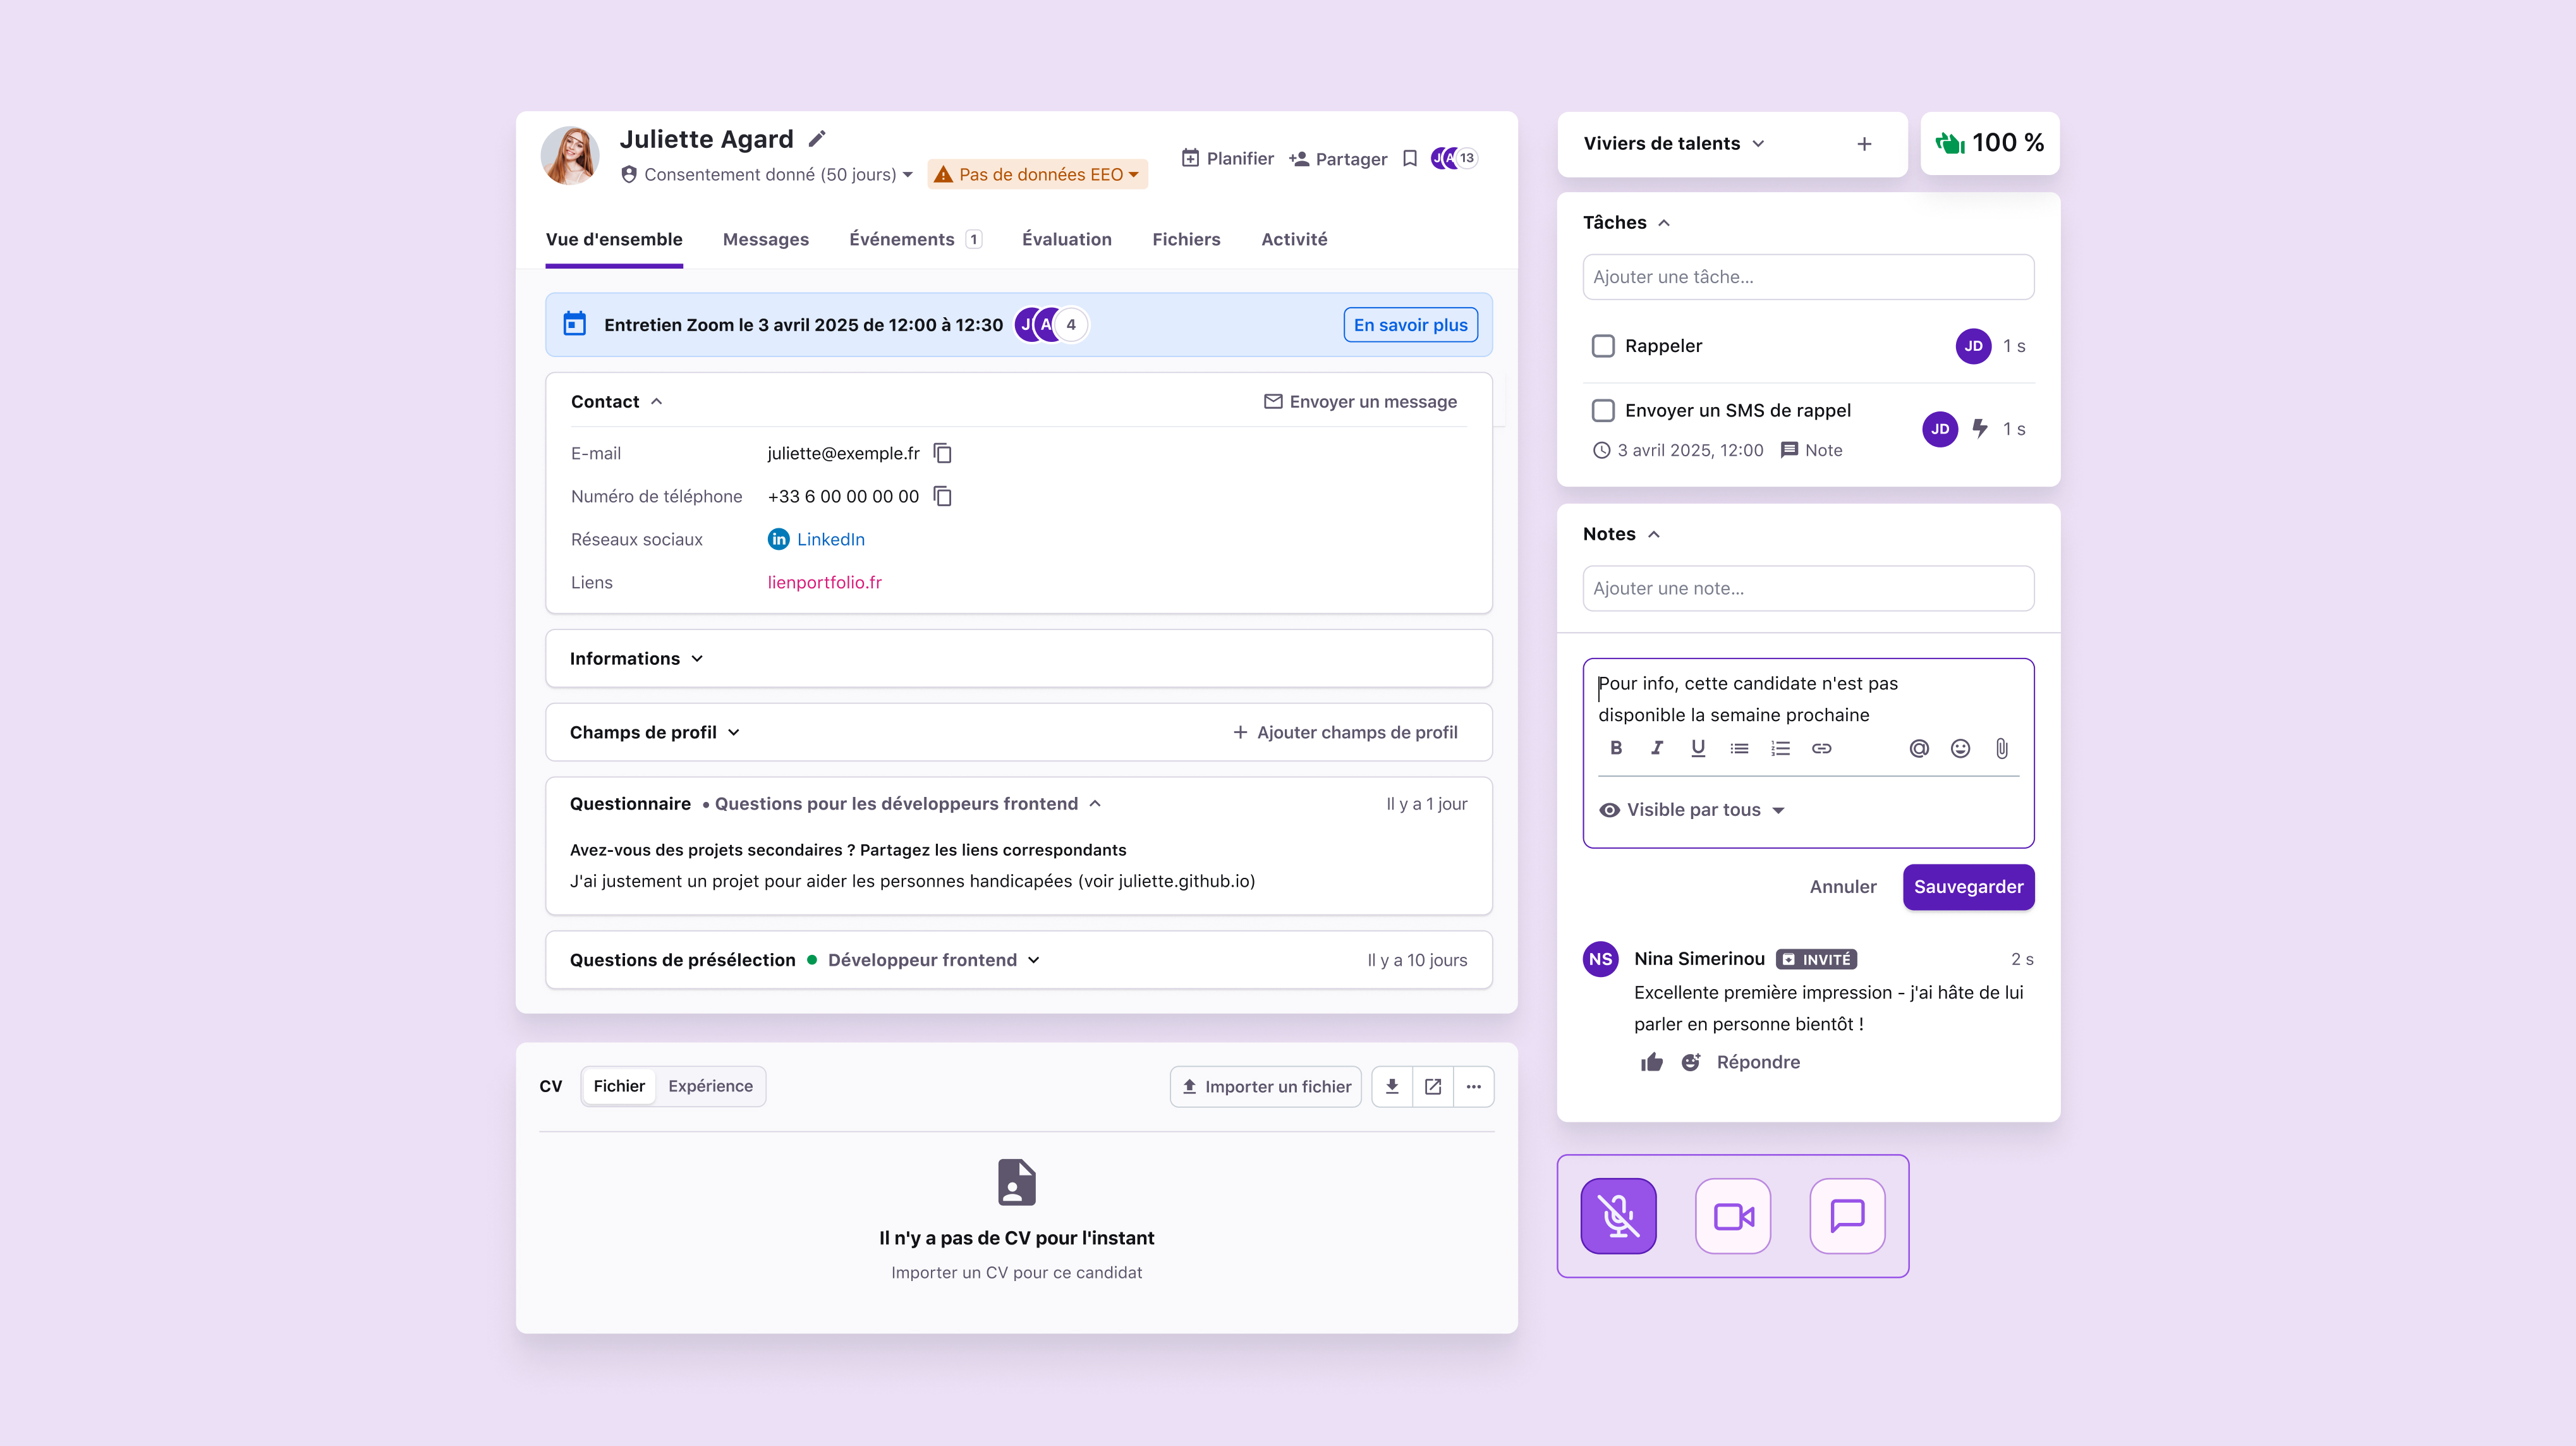Open the LinkedIn profile link
This screenshot has width=2576, height=1446.
816,539
